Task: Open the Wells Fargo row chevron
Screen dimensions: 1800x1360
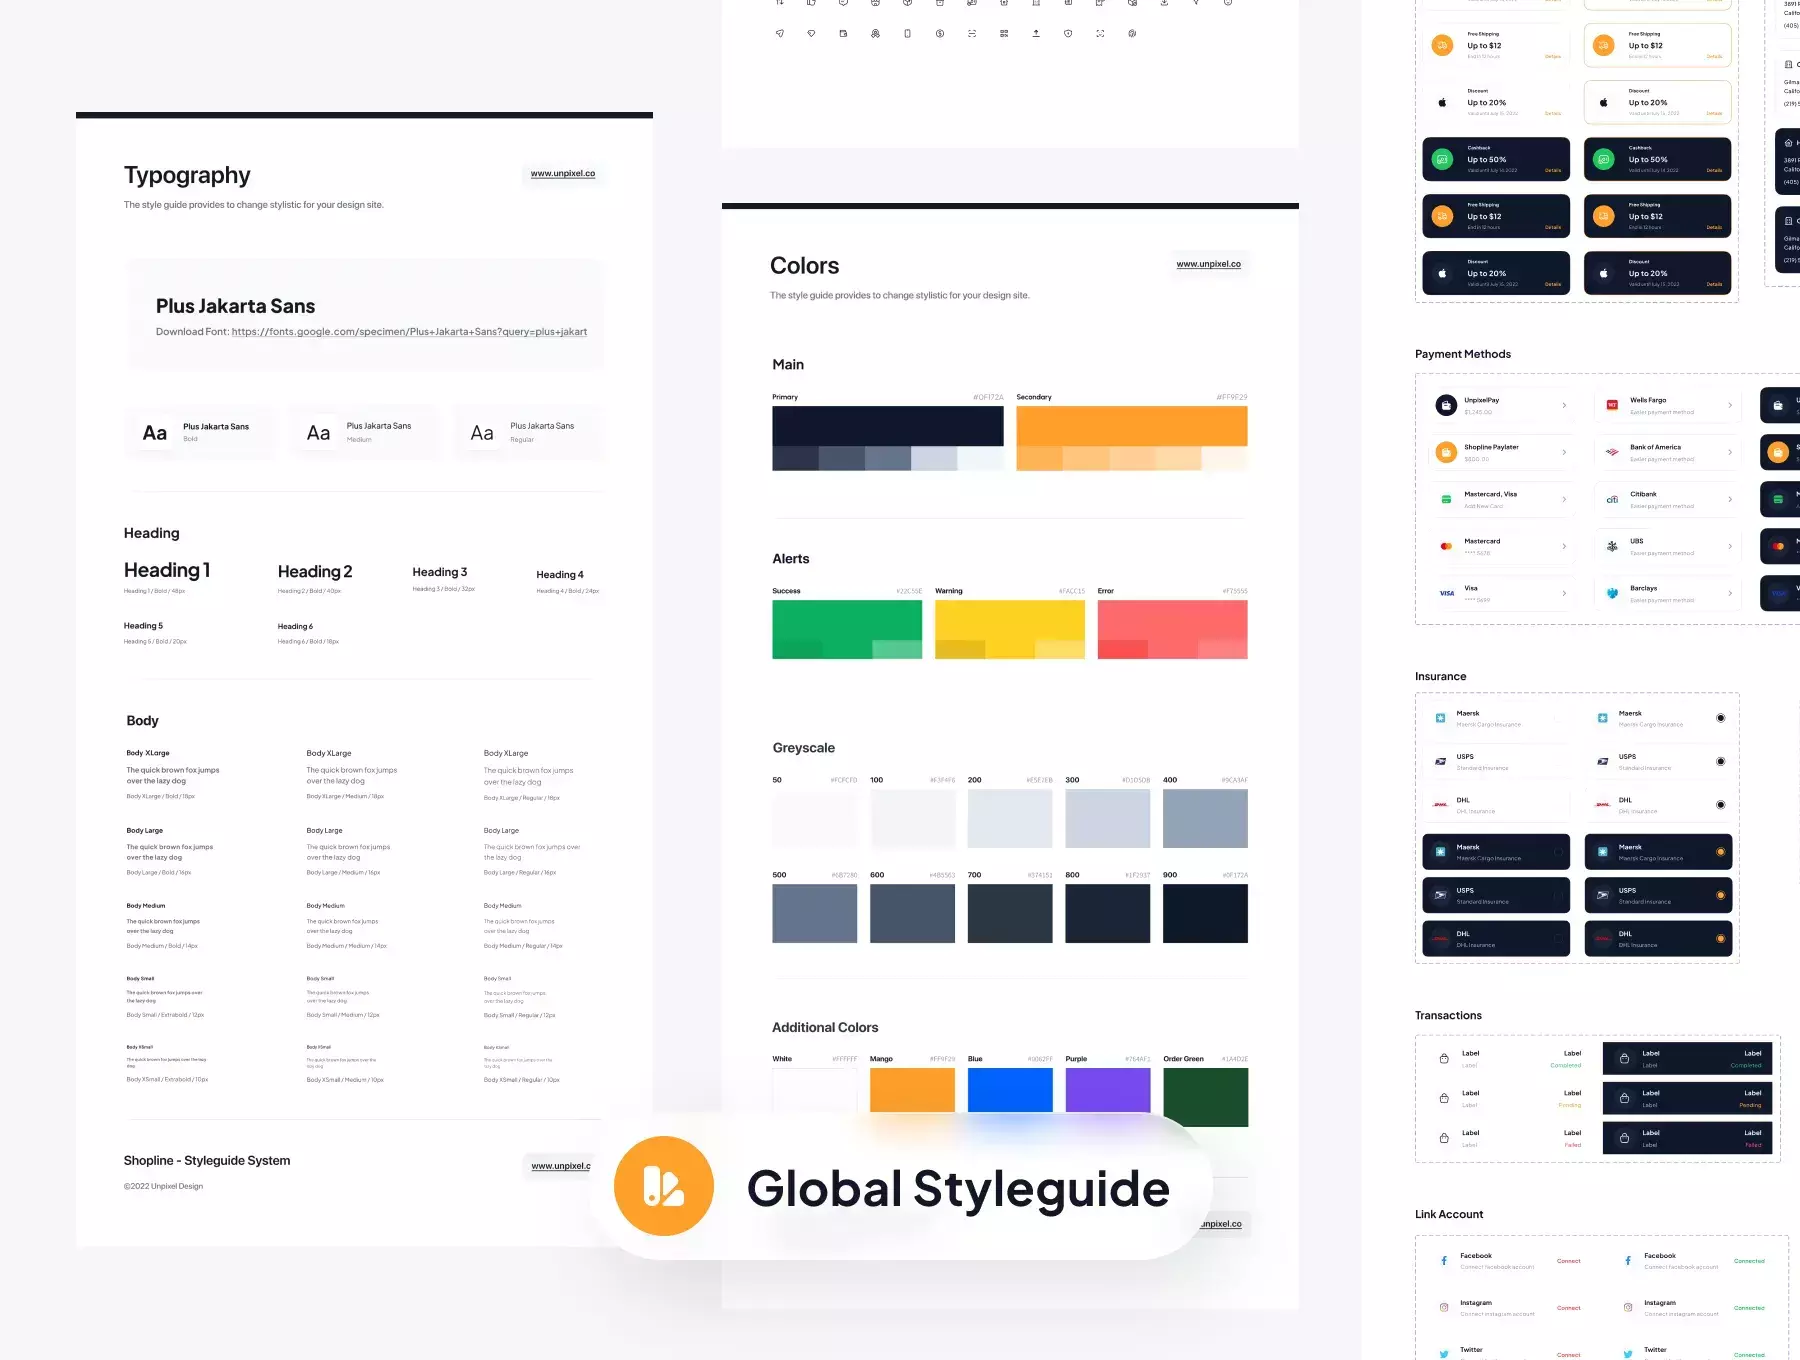Action: click(1730, 405)
